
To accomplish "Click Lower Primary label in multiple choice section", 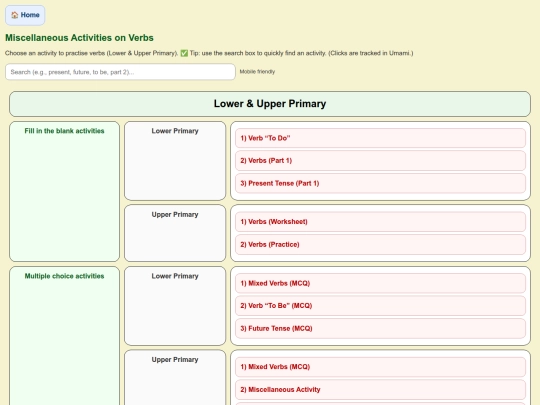I will coord(175,276).
